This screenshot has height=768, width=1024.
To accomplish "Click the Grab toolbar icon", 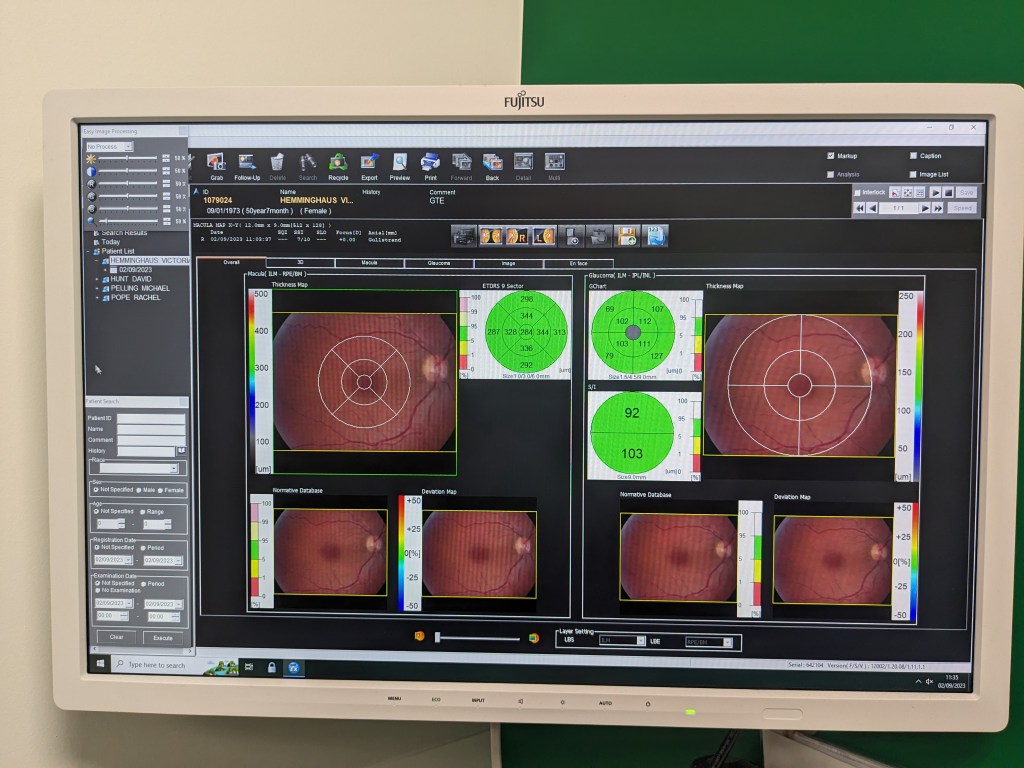I will pos(216,162).
